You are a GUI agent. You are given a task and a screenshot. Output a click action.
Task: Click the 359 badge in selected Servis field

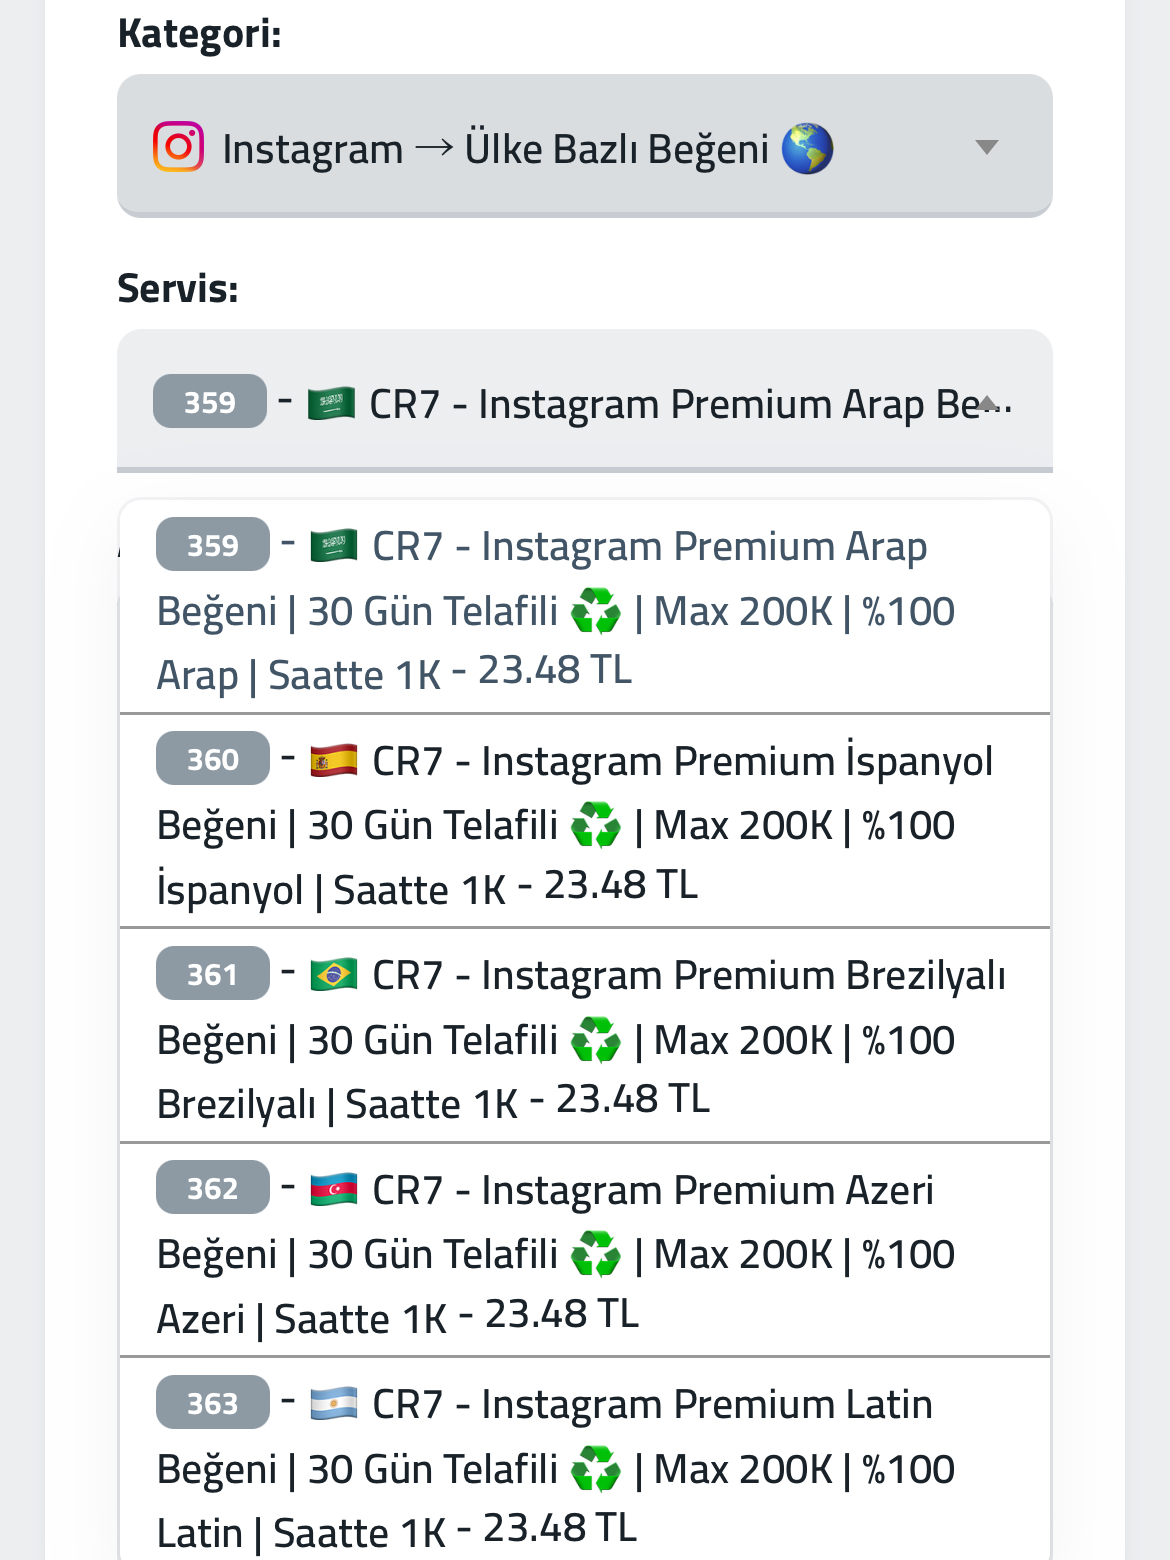coord(210,401)
